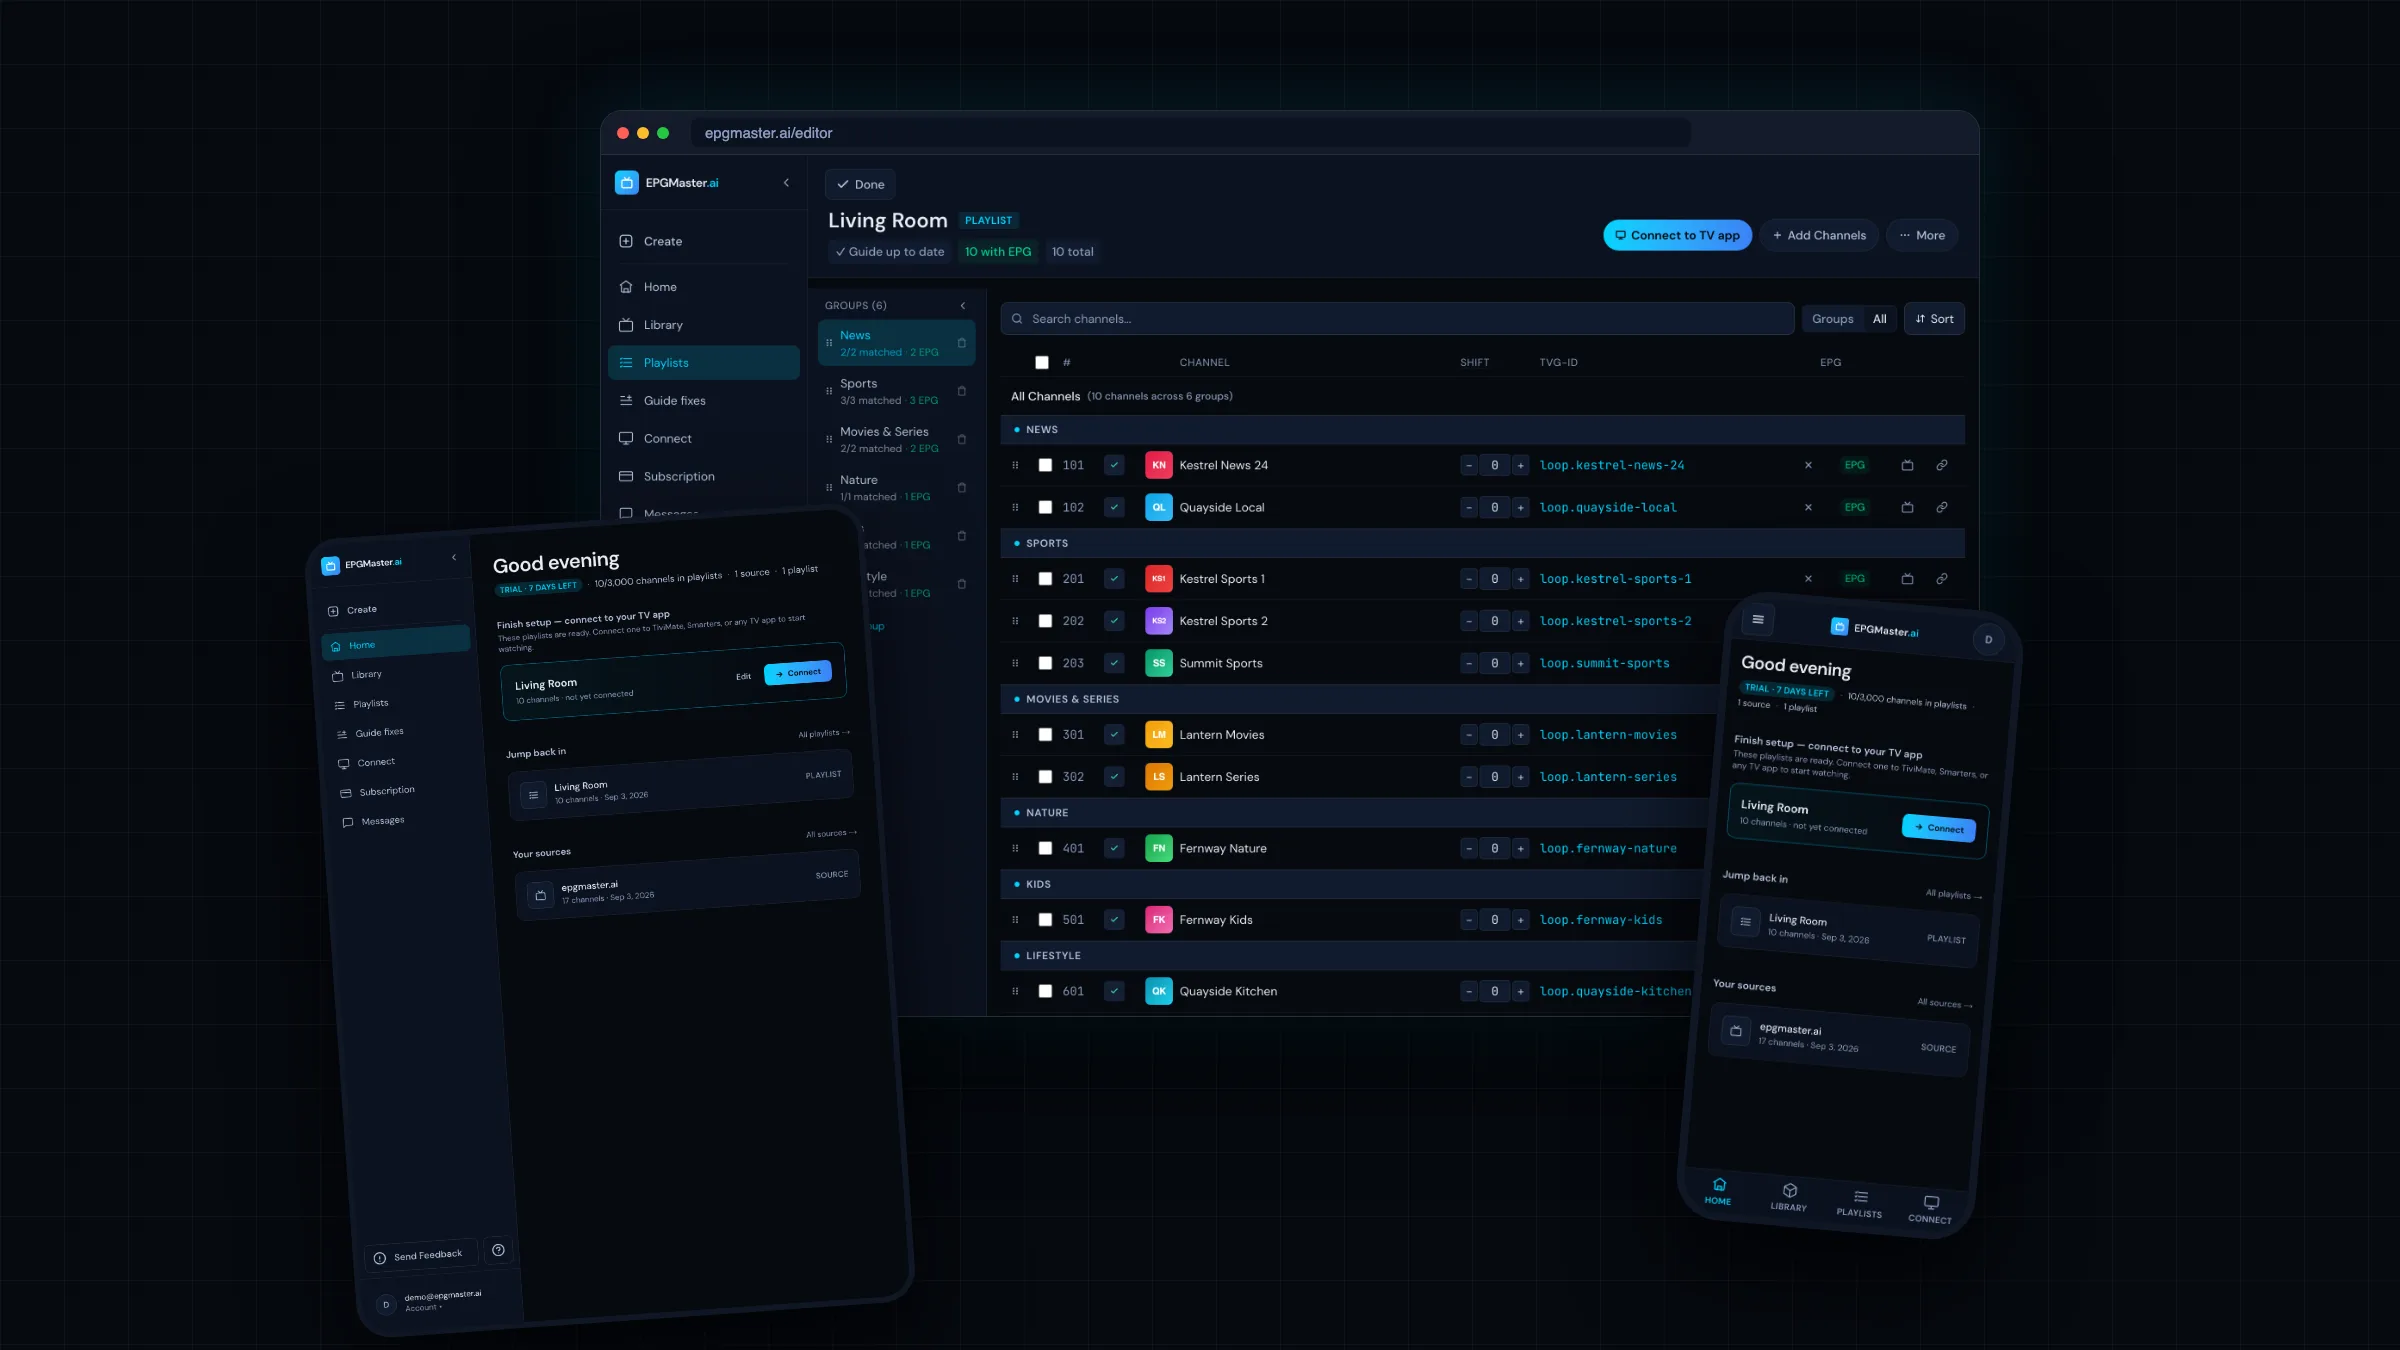Image resolution: width=2400 pixels, height=1350 pixels.
Task: Collapse the NEWS group header row
Action: (x=1482, y=430)
